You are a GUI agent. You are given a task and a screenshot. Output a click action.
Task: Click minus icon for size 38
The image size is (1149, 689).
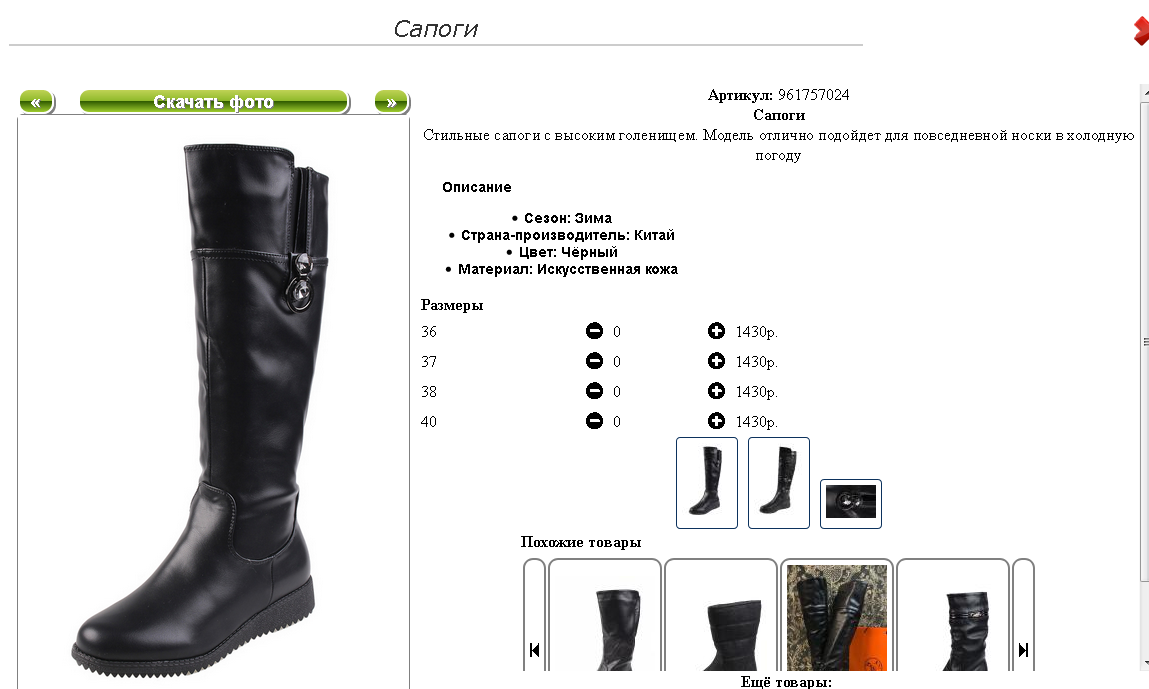pos(594,391)
